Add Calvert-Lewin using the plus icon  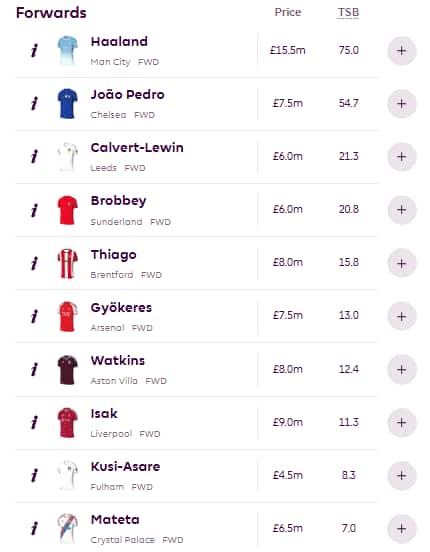tap(402, 157)
